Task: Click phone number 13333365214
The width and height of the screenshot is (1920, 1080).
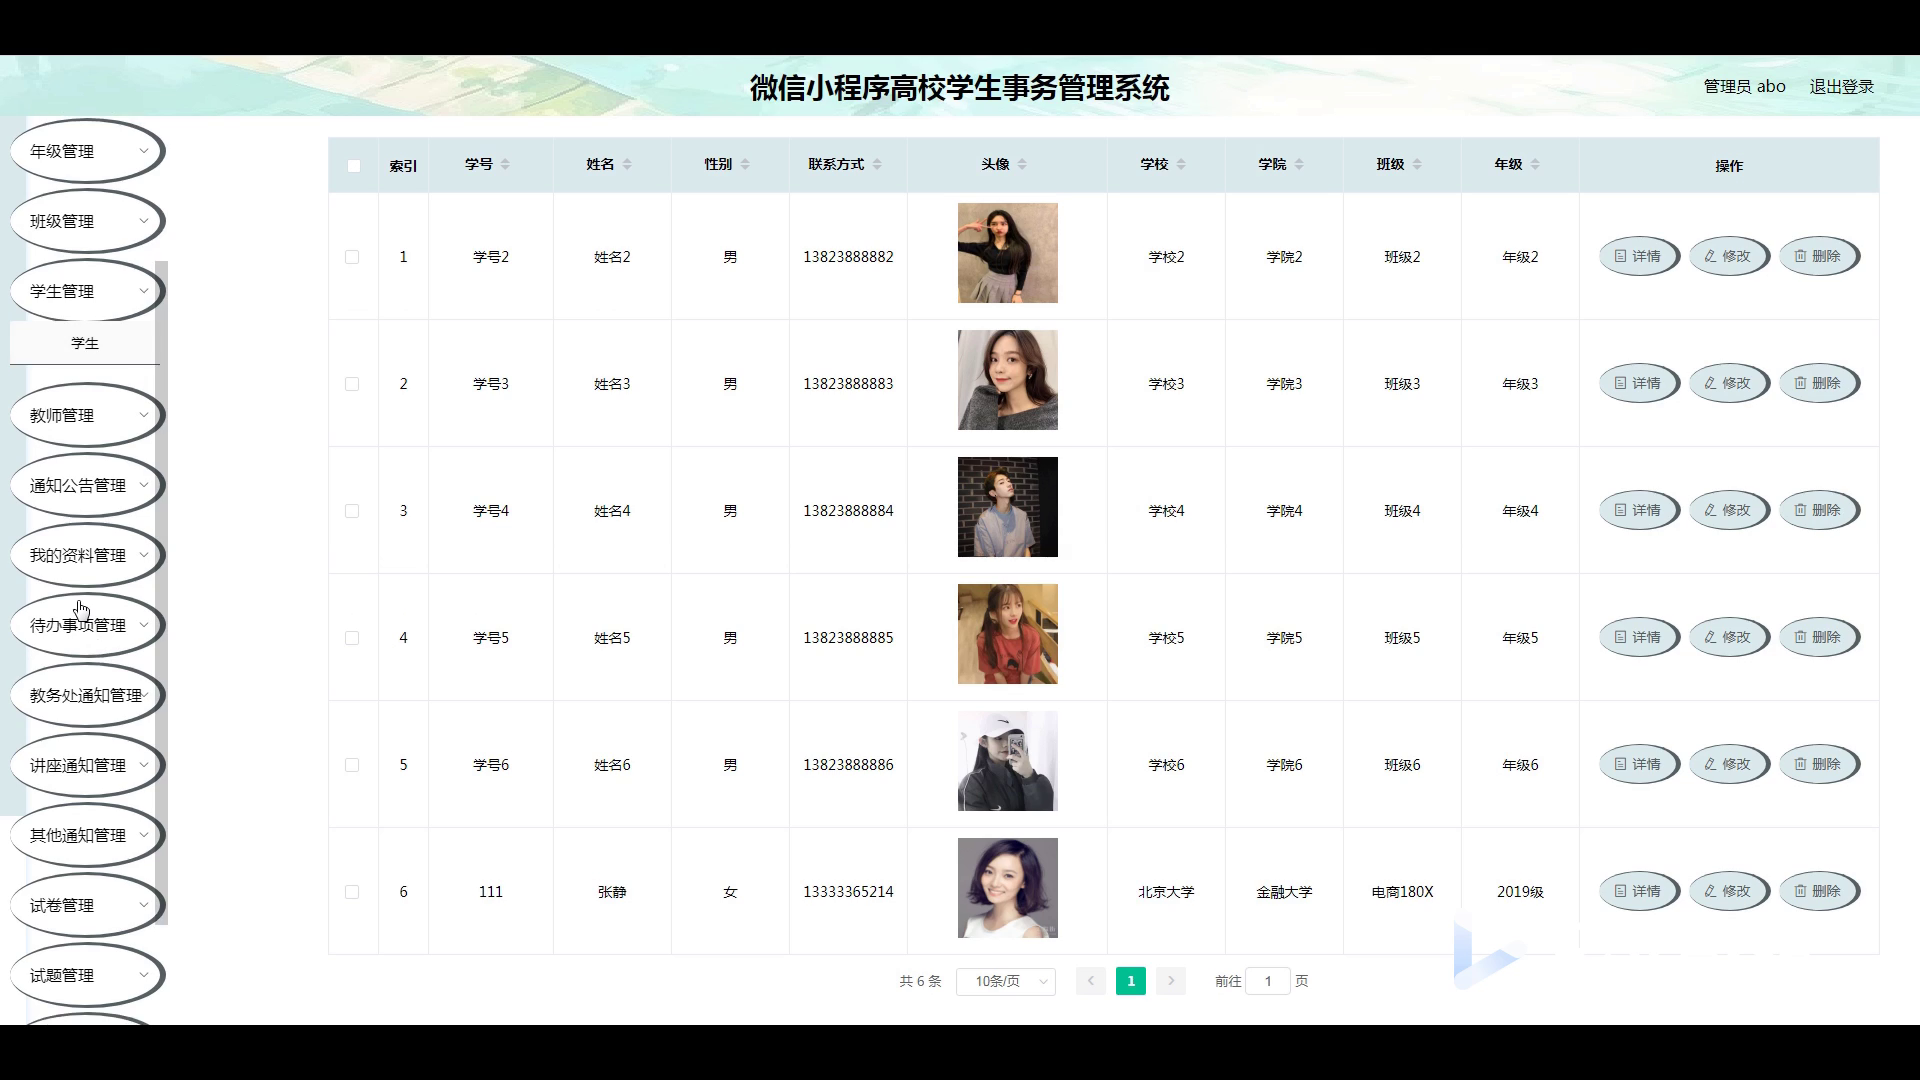Action: (848, 892)
